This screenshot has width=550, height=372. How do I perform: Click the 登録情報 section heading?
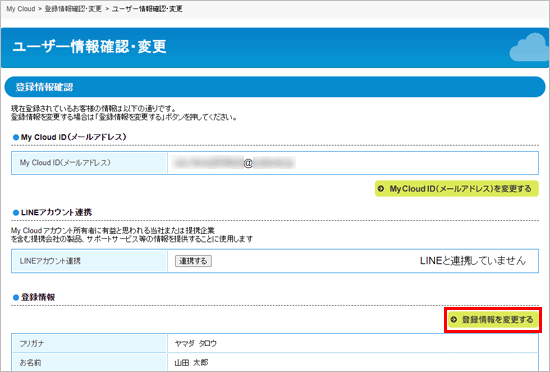point(38,297)
